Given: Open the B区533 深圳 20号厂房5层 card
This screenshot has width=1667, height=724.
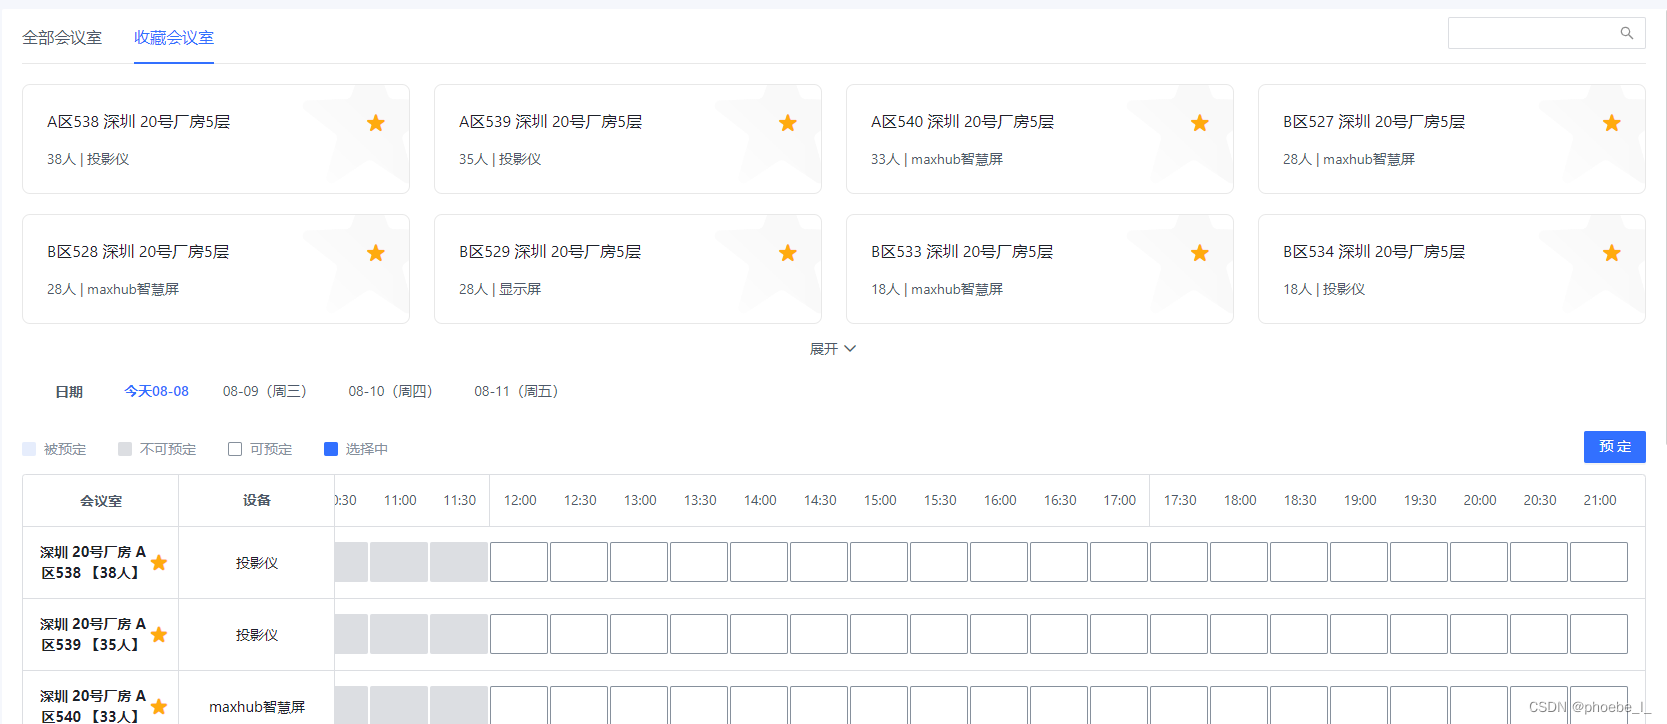Looking at the screenshot, I should point(1040,269).
